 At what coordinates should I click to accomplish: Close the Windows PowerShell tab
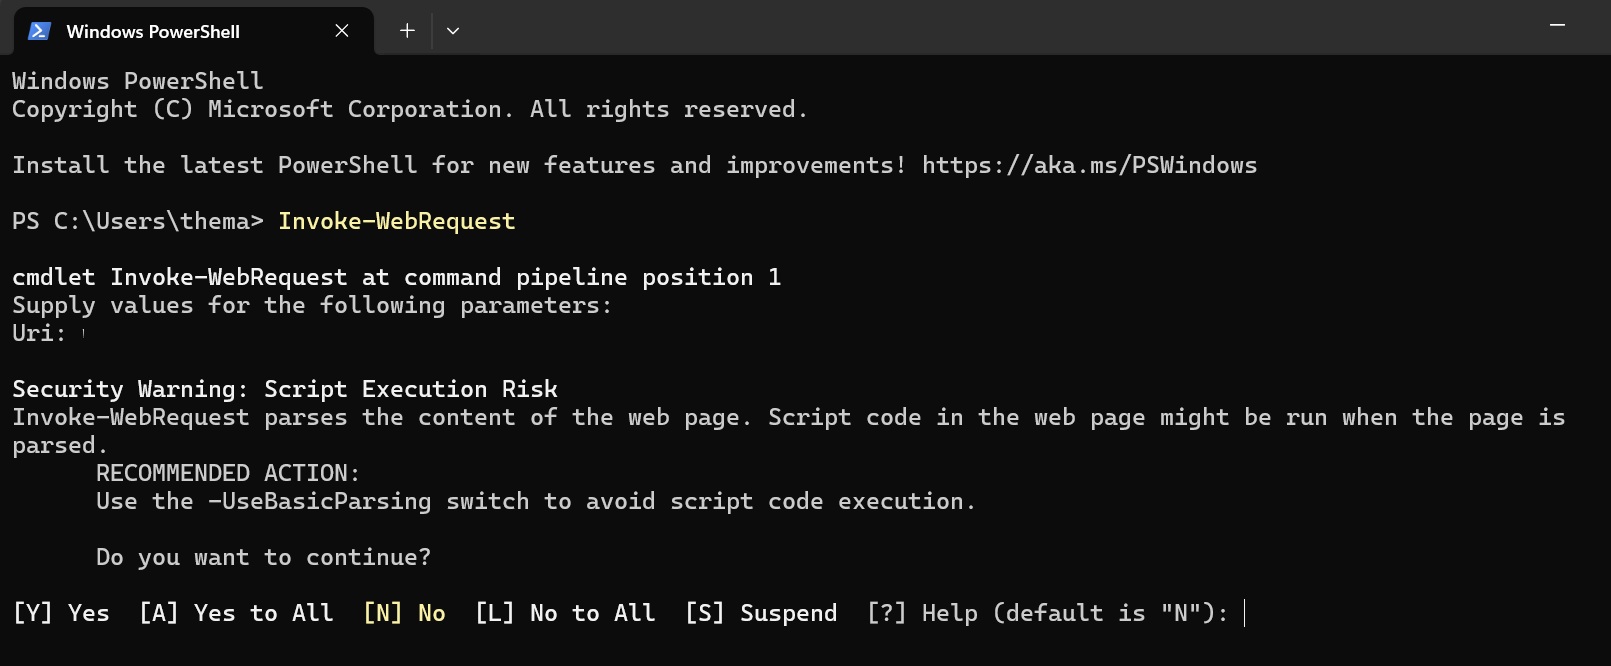click(x=342, y=31)
